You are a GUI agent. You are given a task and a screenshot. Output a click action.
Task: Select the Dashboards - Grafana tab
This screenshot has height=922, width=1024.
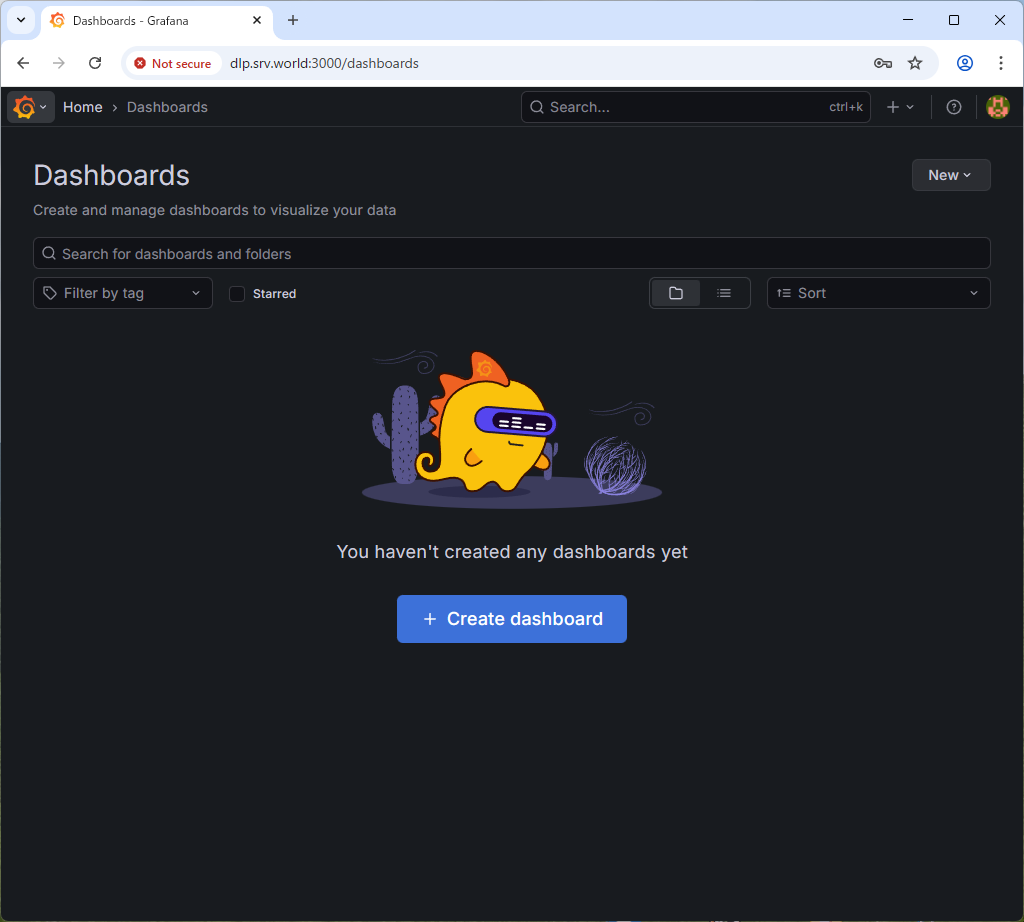pyautogui.click(x=157, y=21)
